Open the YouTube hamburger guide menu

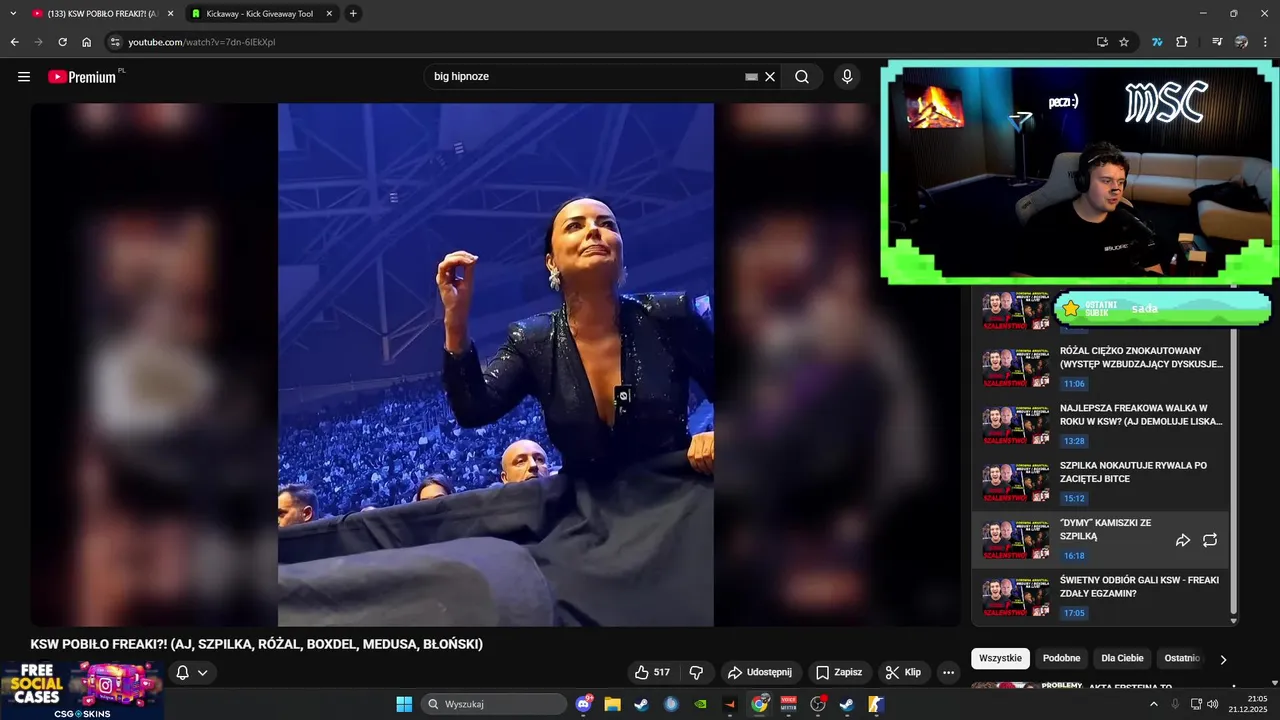tap(24, 77)
